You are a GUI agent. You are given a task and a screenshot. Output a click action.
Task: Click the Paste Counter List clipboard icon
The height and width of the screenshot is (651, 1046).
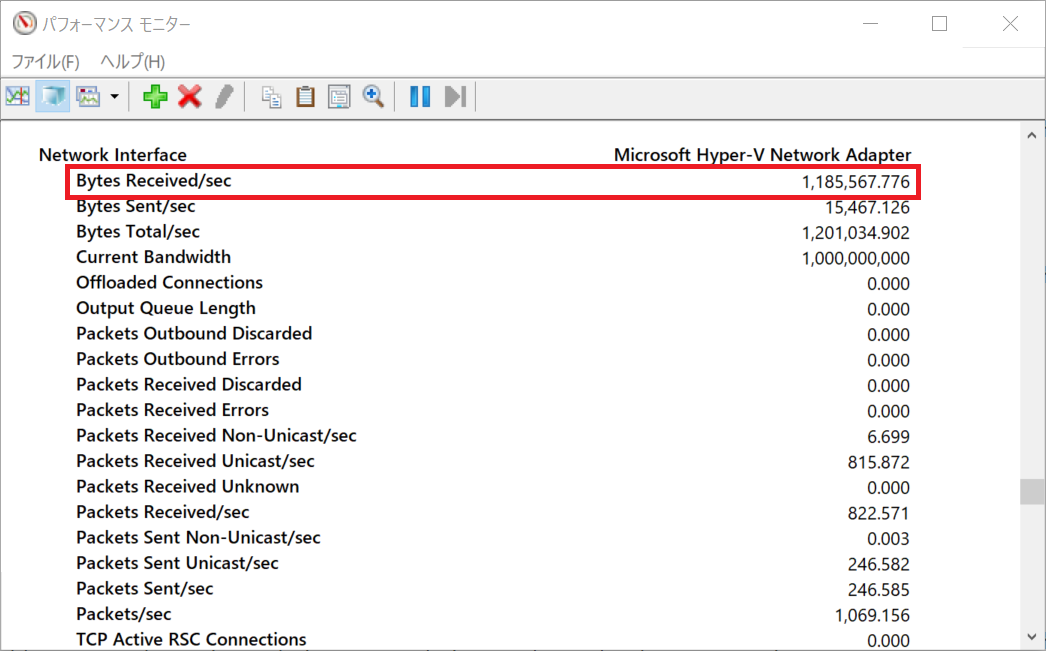[x=305, y=96]
